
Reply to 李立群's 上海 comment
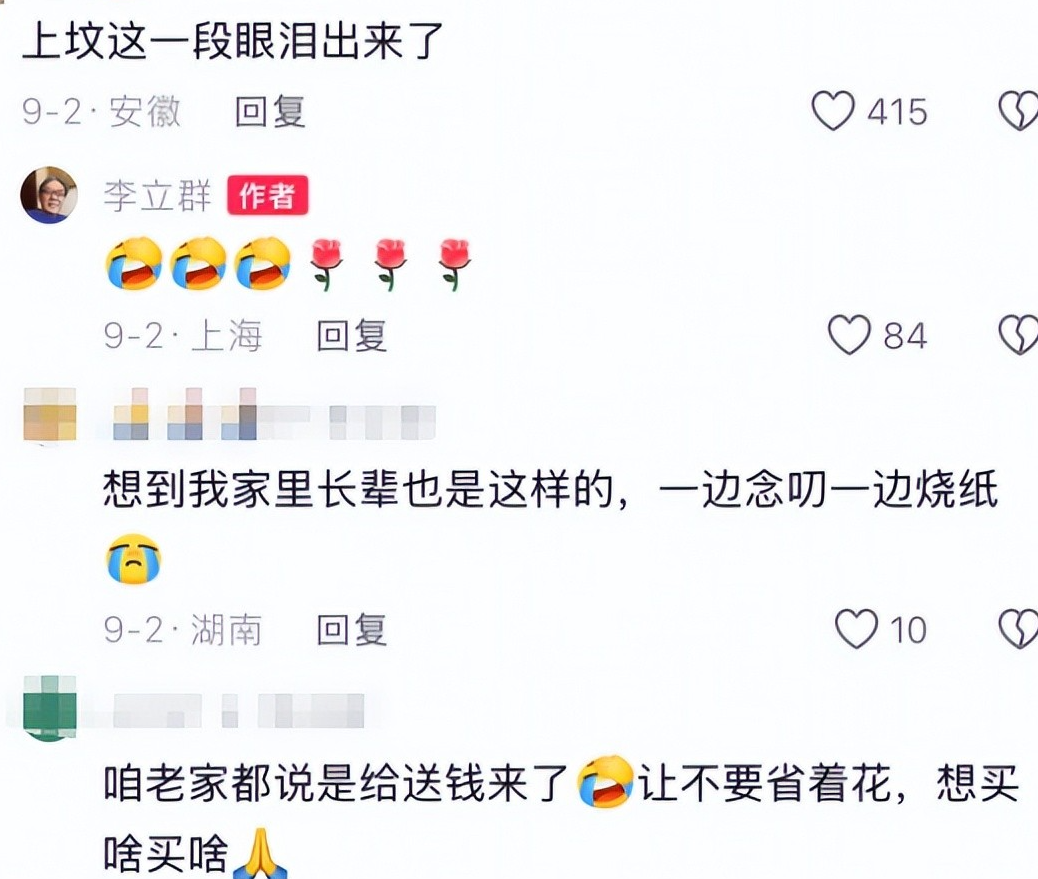coord(352,336)
